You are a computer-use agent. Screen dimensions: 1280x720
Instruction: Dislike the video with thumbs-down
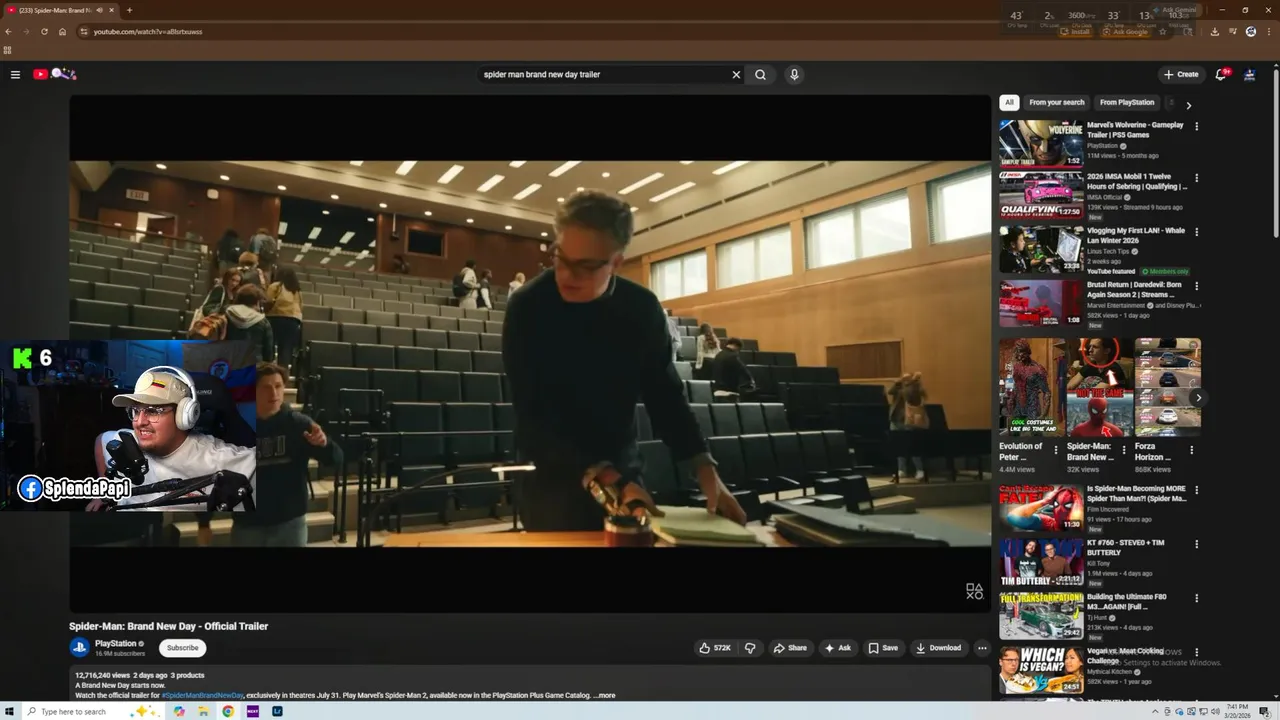tap(751, 648)
